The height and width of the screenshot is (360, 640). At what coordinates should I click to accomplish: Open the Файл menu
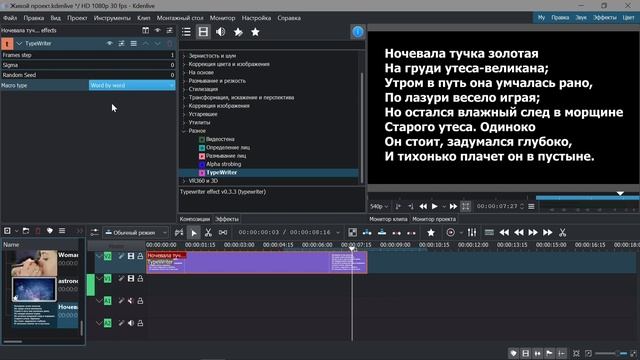[x=10, y=18]
